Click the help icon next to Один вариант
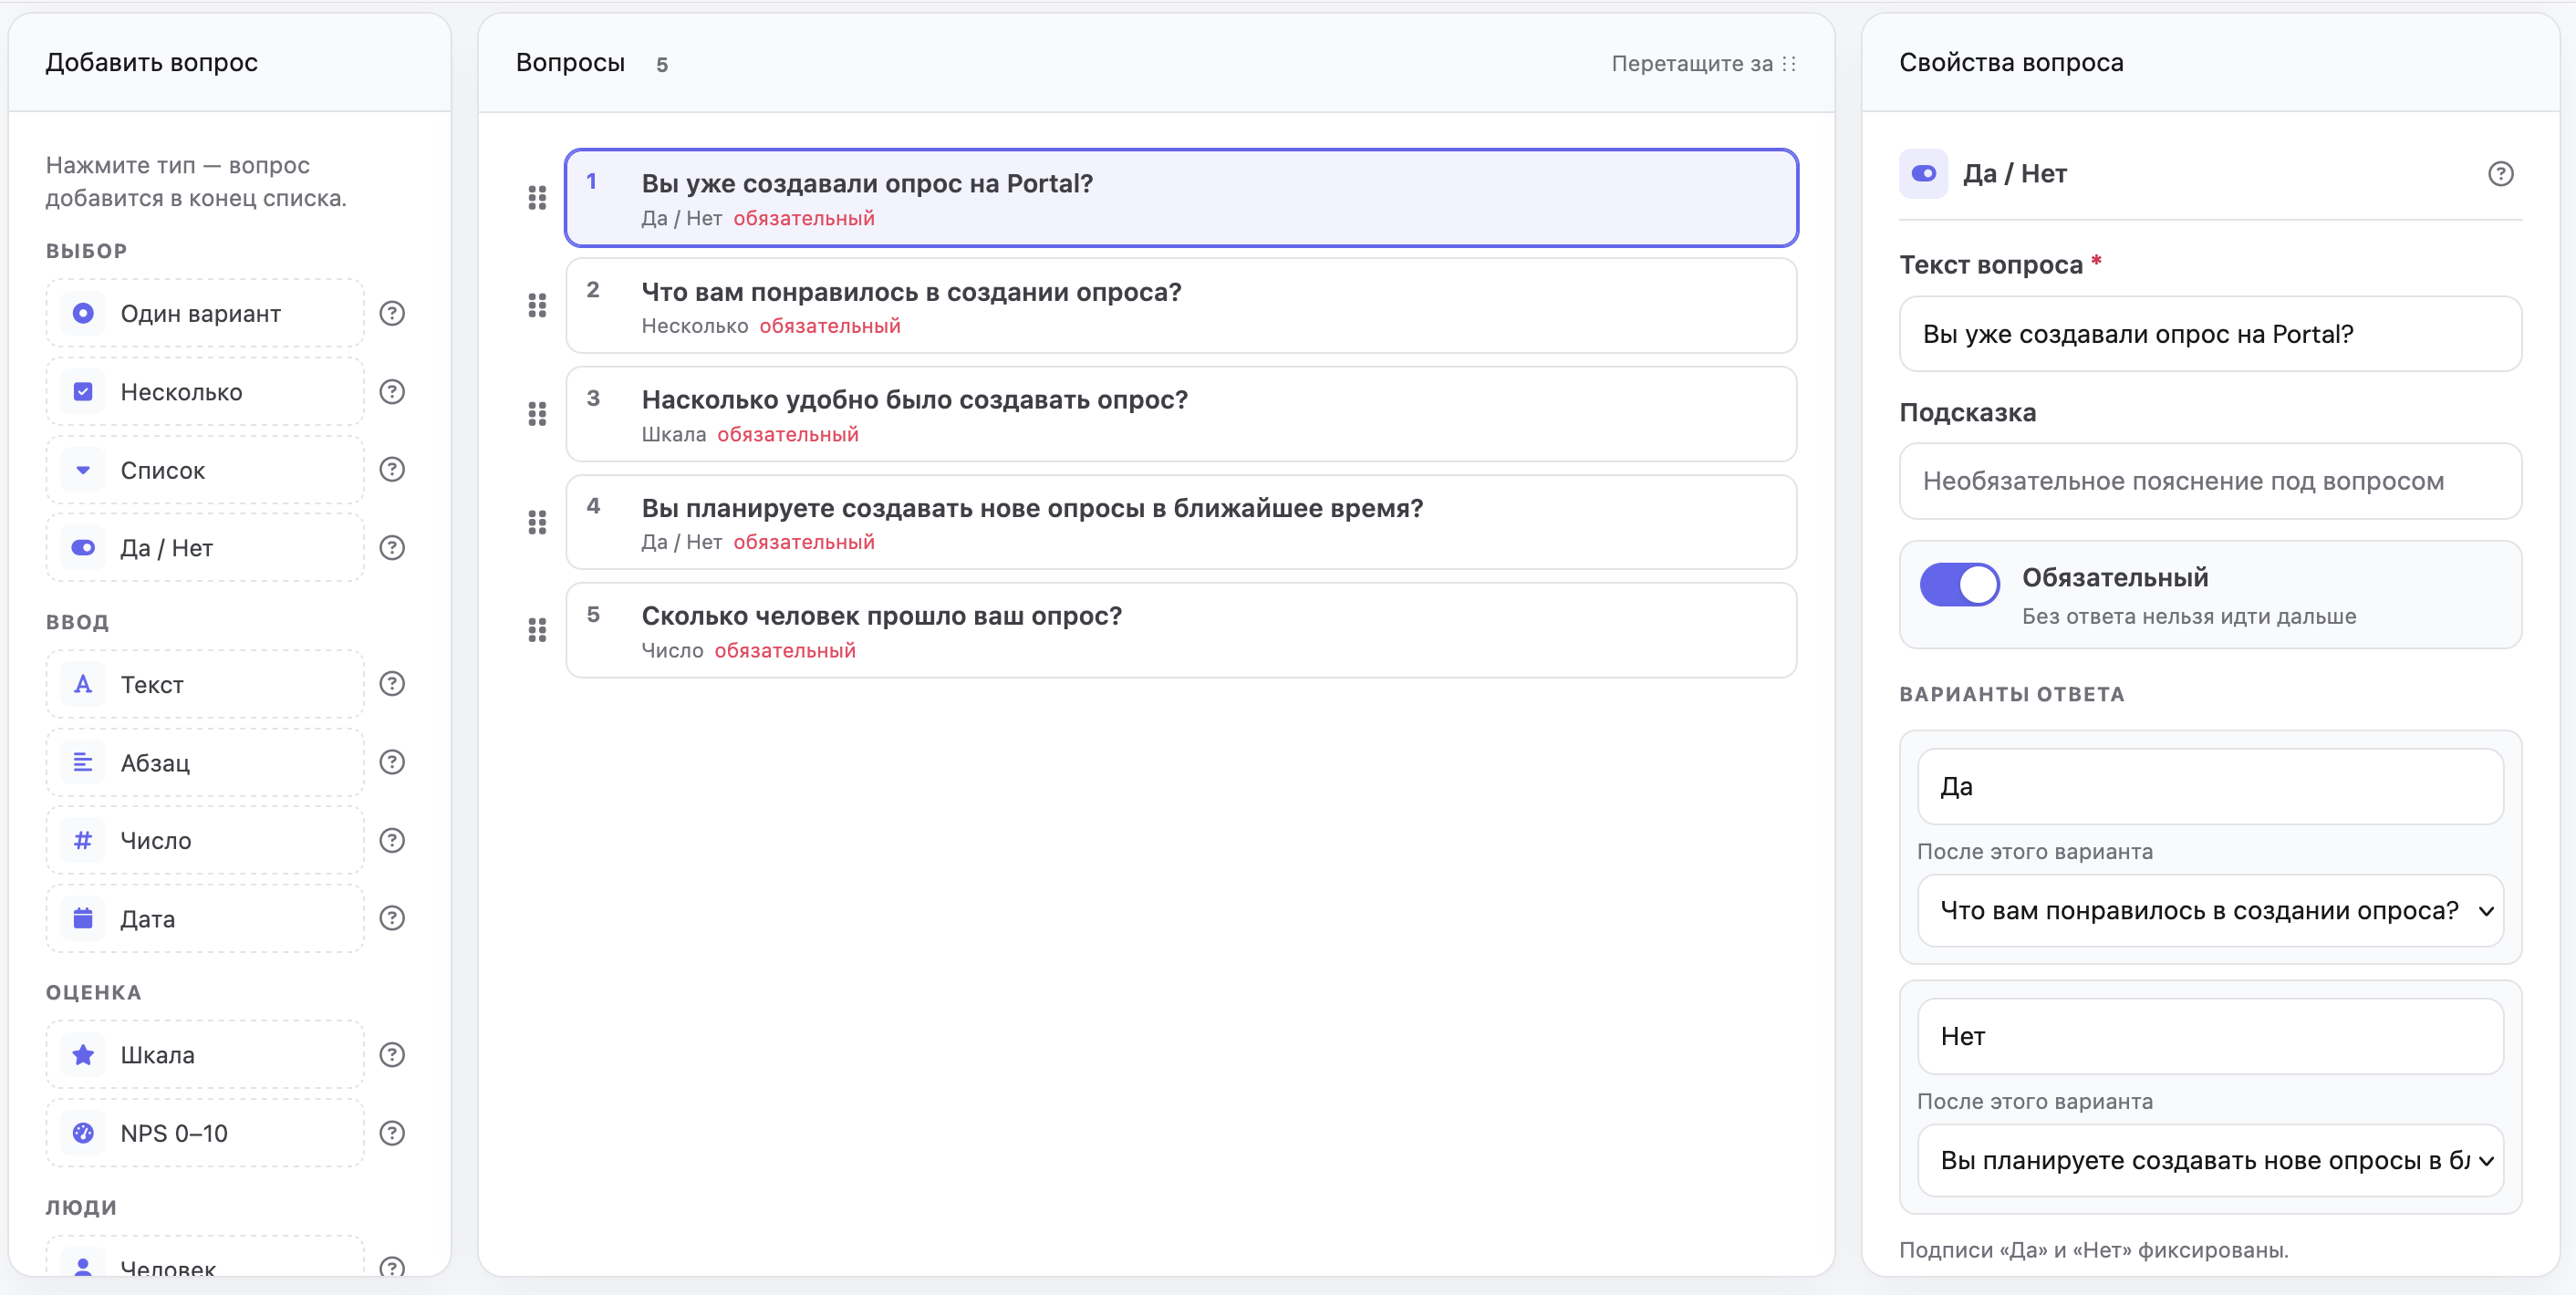Image resolution: width=2576 pixels, height=1295 pixels. coord(392,313)
